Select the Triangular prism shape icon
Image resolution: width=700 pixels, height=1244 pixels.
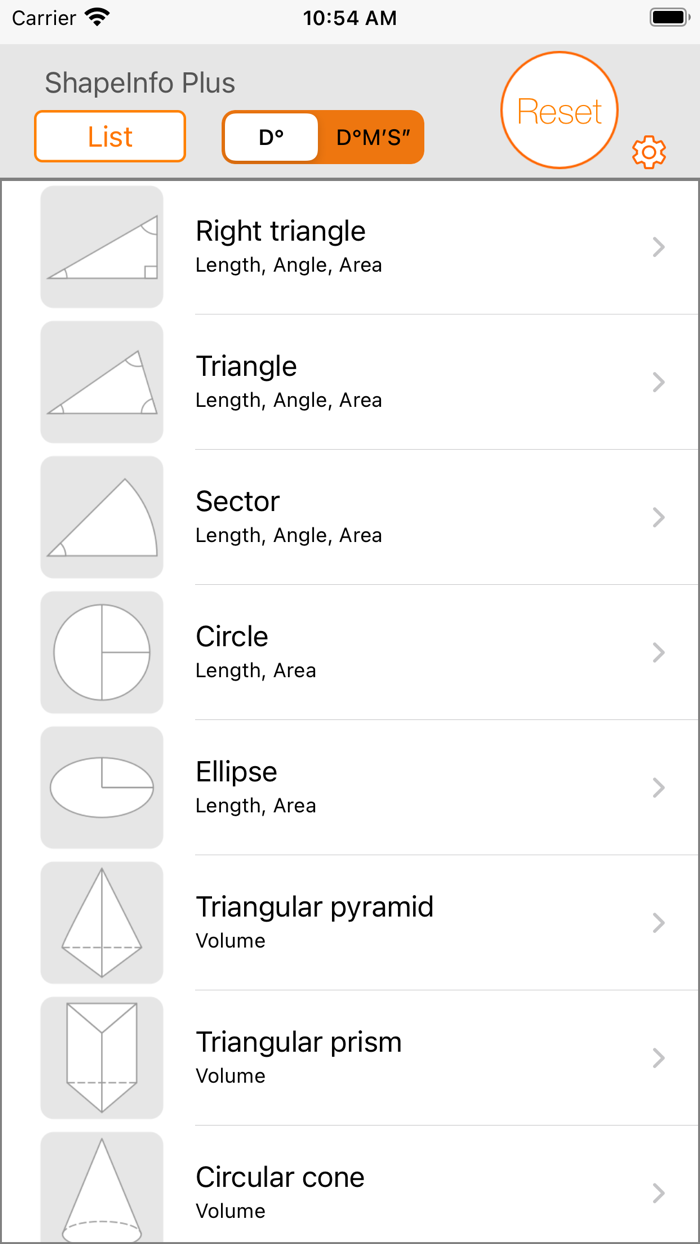point(101,1056)
